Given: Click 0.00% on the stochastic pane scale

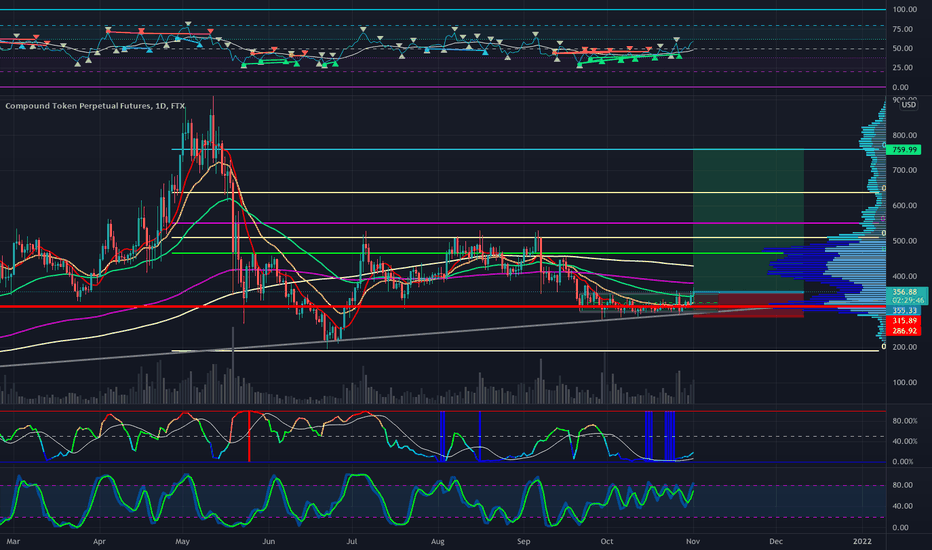Looking at the screenshot, I should pyautogui.click(x=903, y=462).
